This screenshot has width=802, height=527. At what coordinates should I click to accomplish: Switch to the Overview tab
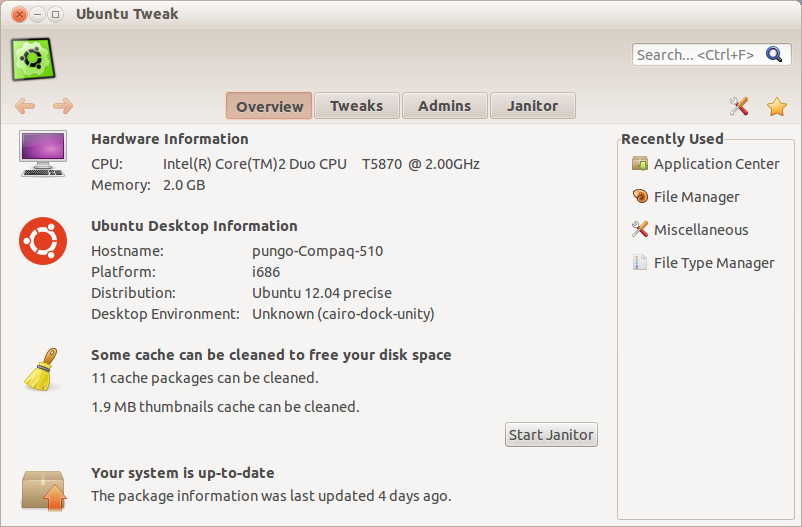[269, 106]
